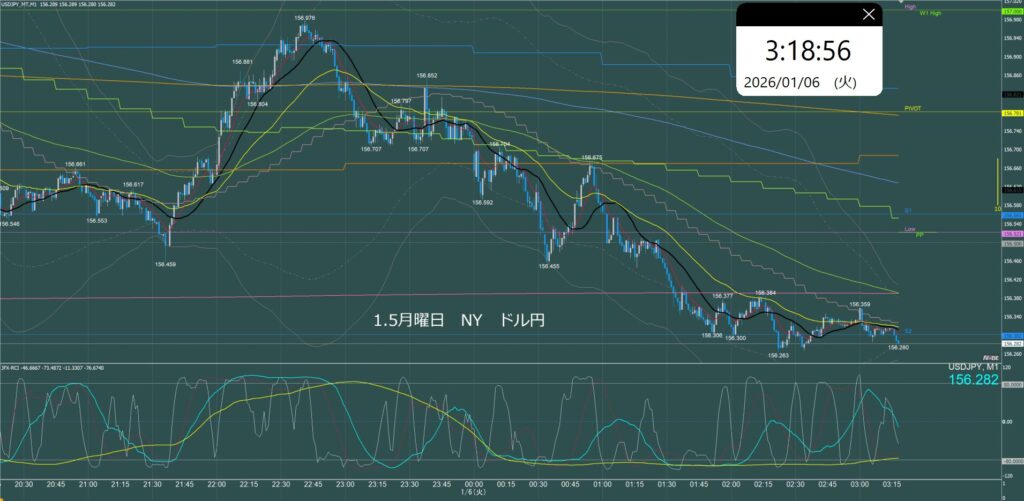
Task: Click the price label 156.661
Action: (76, 164)
